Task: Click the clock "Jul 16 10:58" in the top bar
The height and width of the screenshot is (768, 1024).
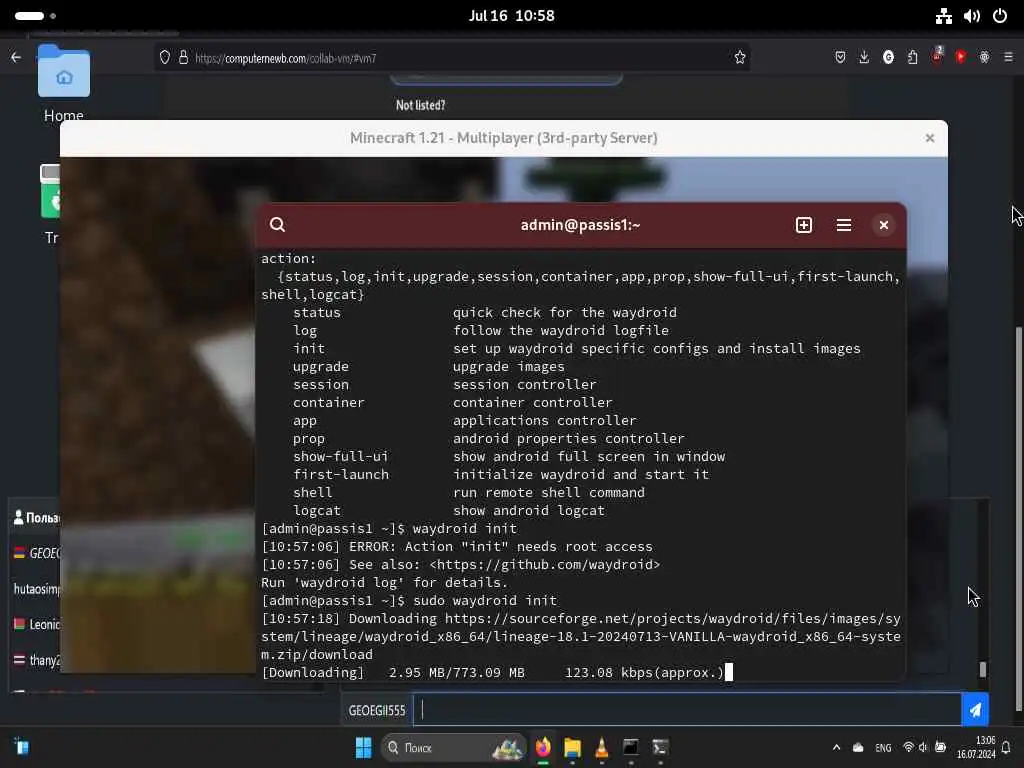Action: (511, 16)
